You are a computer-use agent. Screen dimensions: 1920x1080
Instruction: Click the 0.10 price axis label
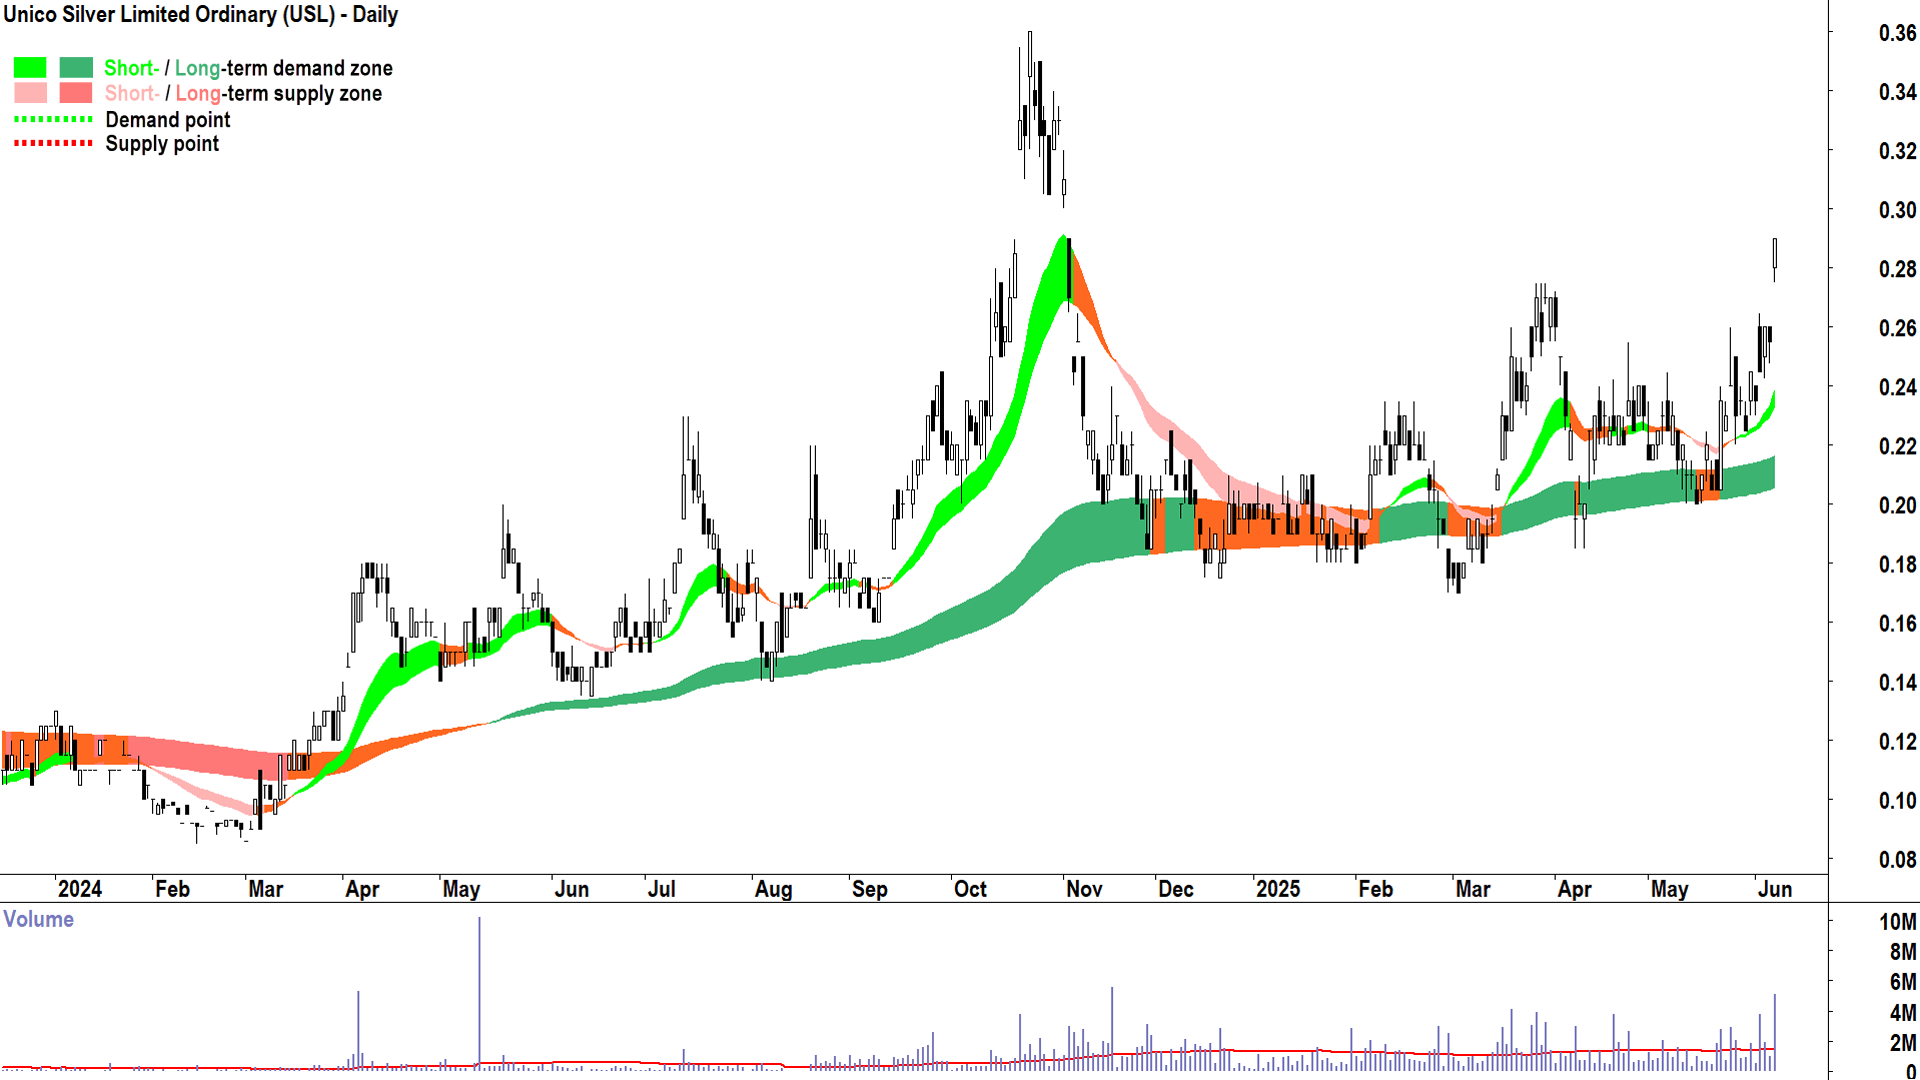(x=1897, y=801)
